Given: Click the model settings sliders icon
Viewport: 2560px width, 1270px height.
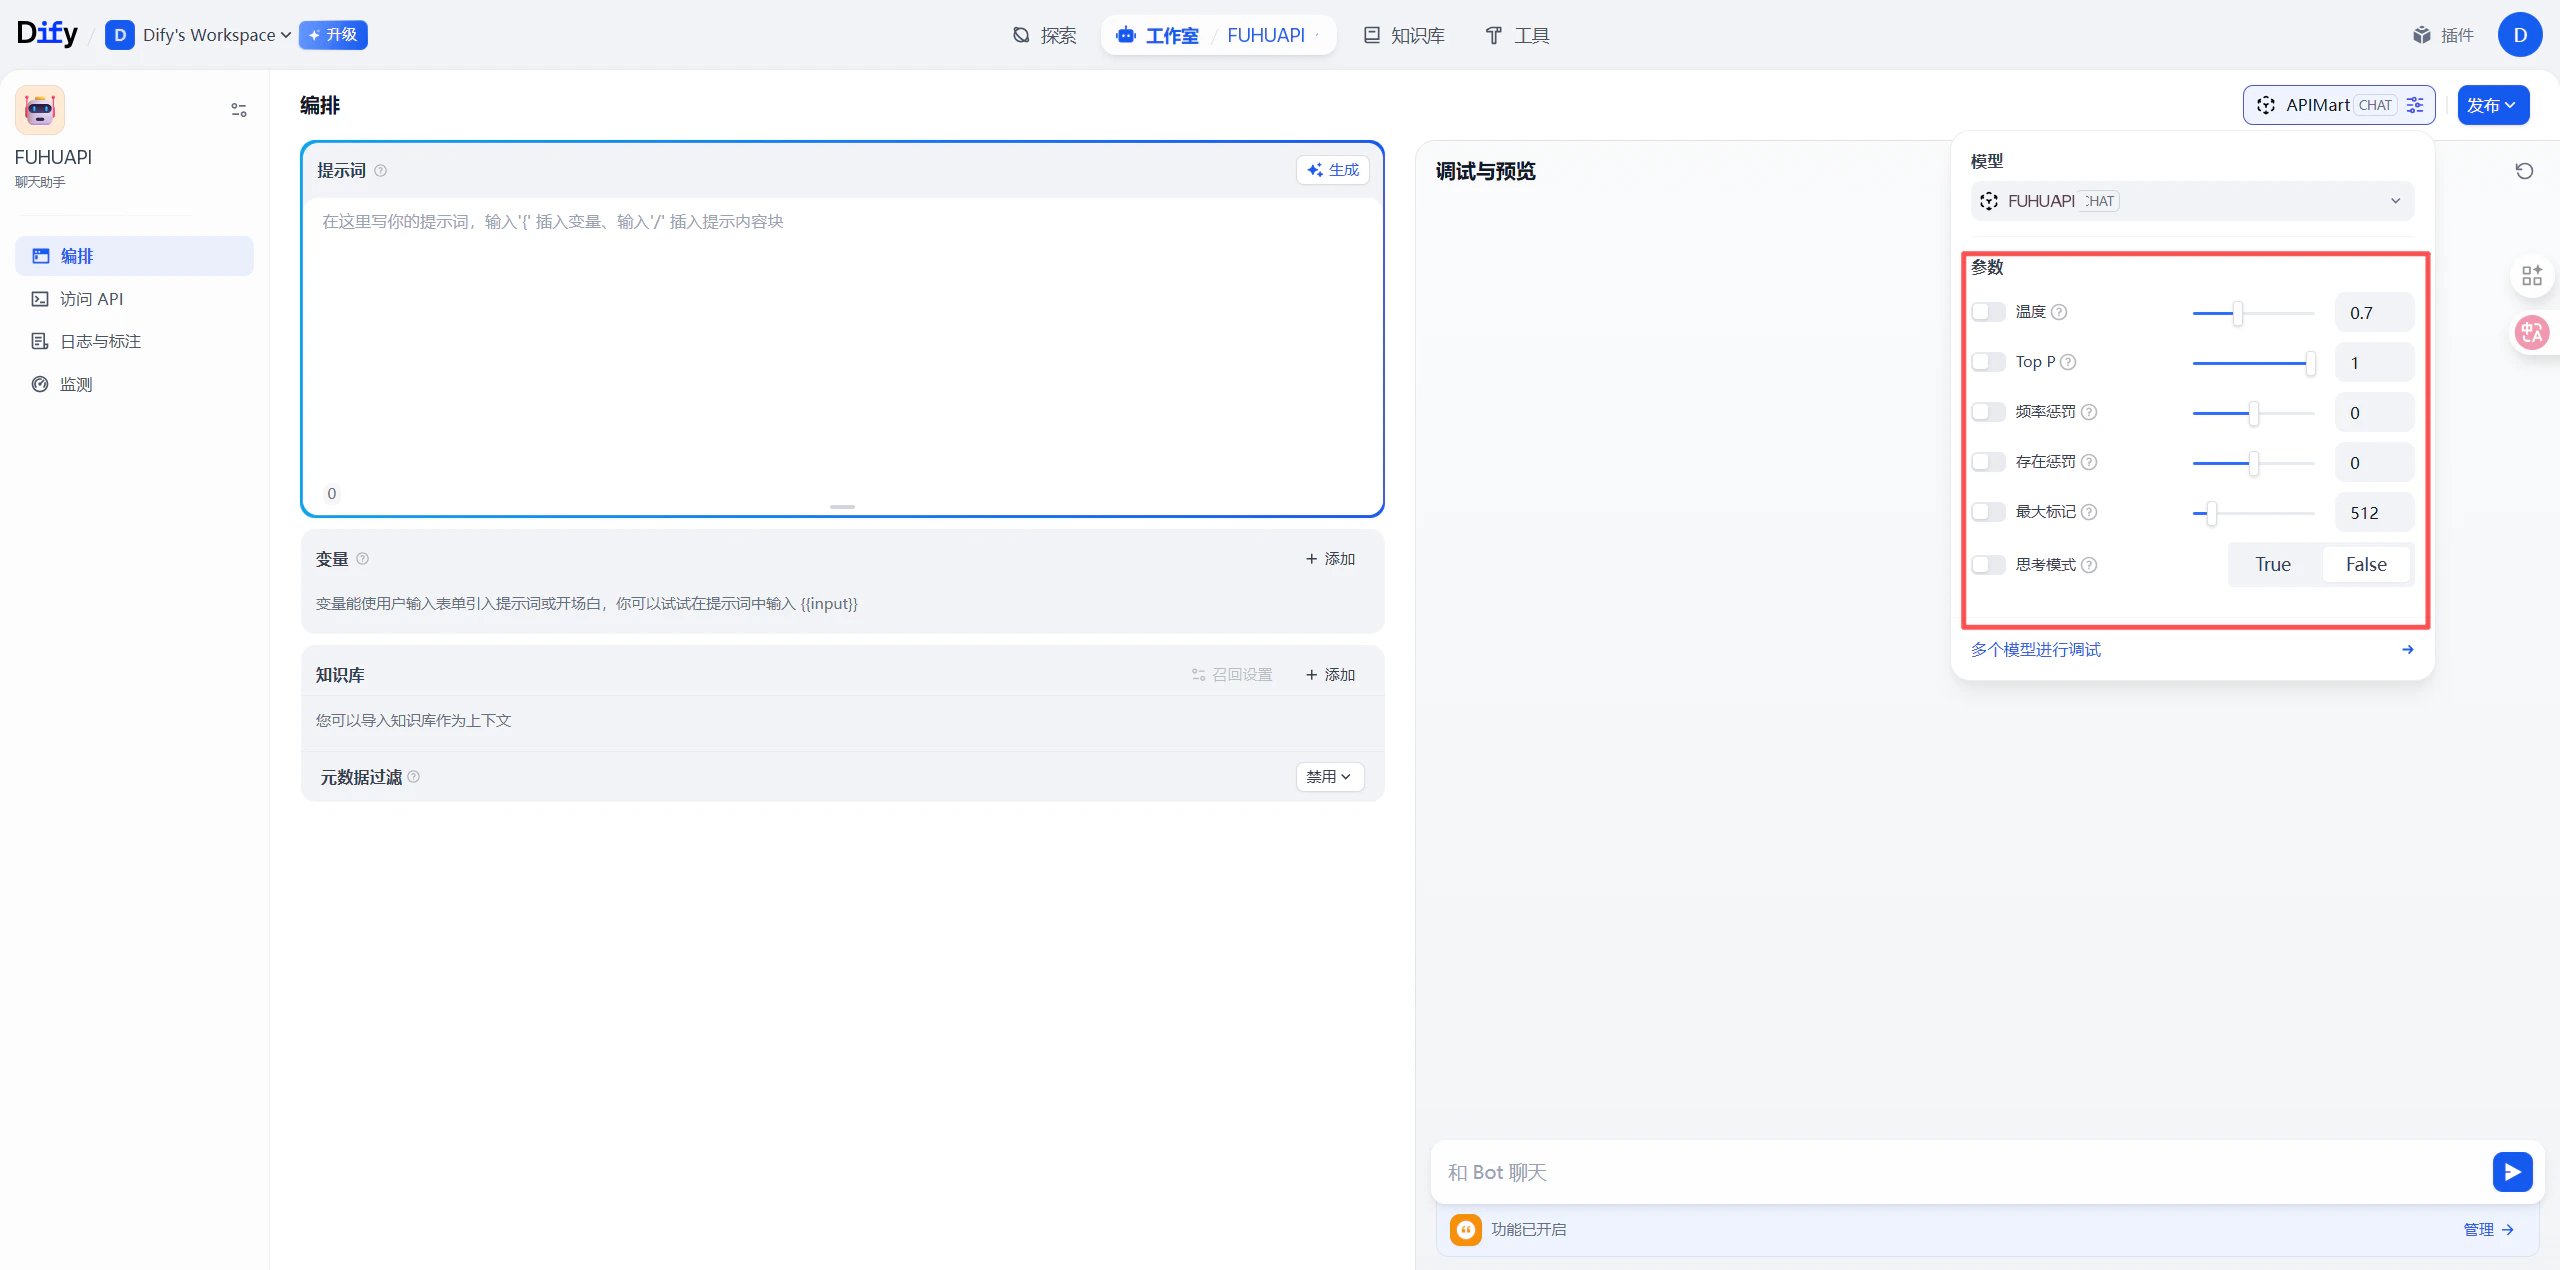Looking at the screenshot, I should click(2415, 105).
